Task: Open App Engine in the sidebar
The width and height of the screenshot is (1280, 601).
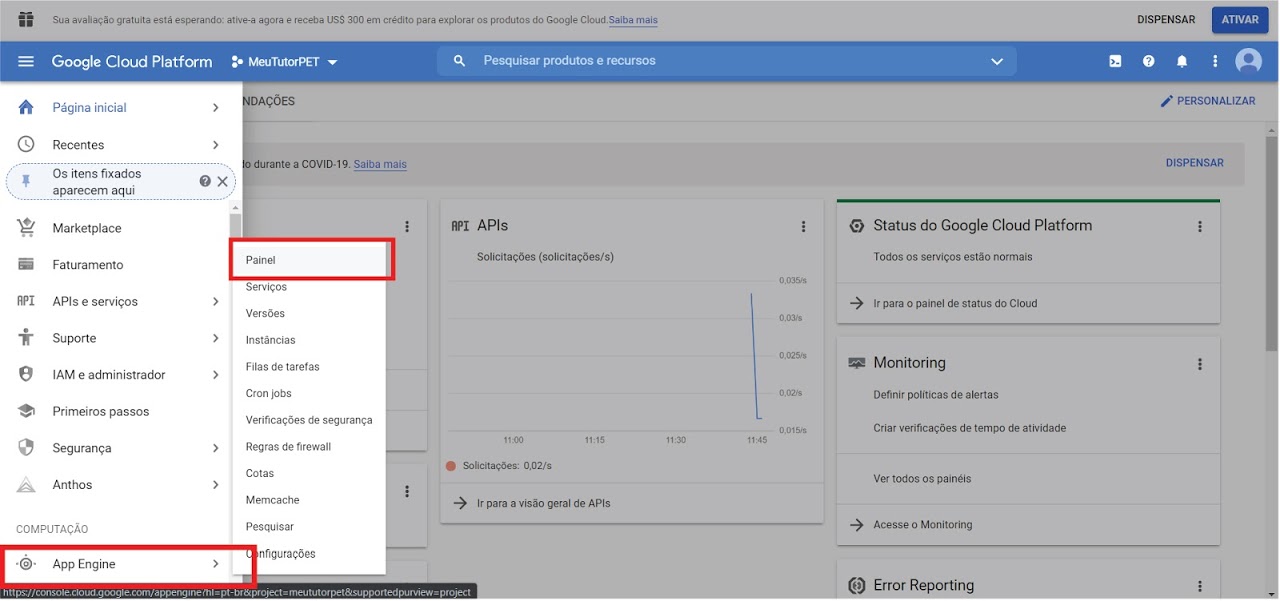Action: 84,564
